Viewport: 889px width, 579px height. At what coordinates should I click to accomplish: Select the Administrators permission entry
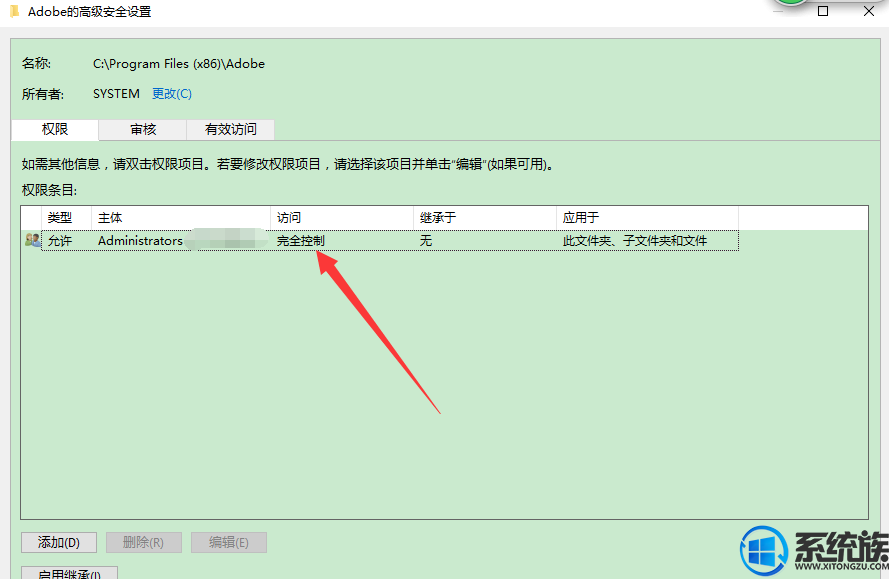click(390, 240)
